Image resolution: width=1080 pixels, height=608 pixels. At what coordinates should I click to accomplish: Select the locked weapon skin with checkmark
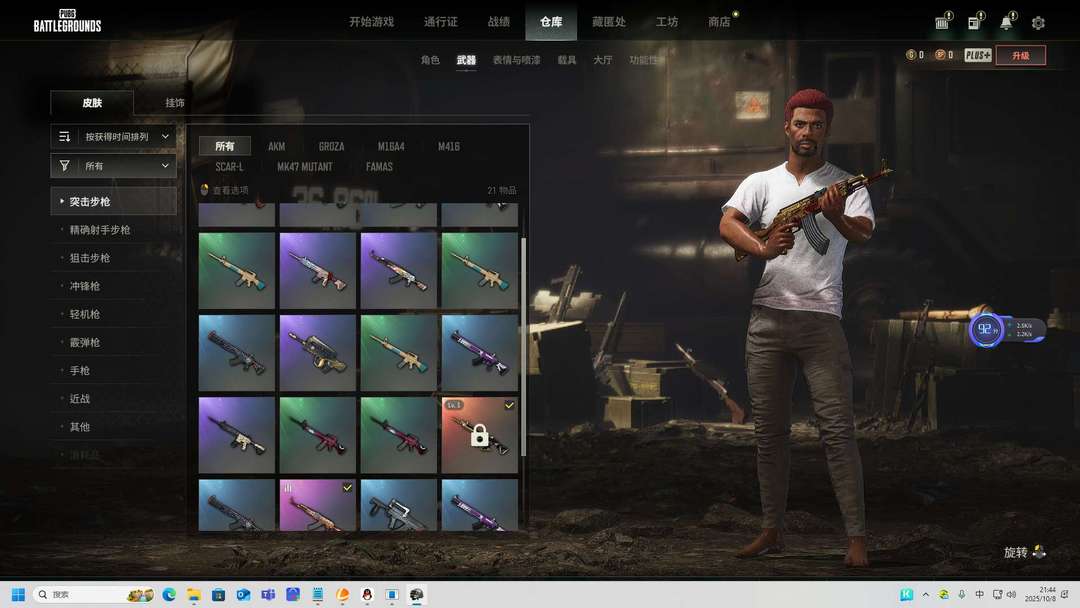click(480, 435)
